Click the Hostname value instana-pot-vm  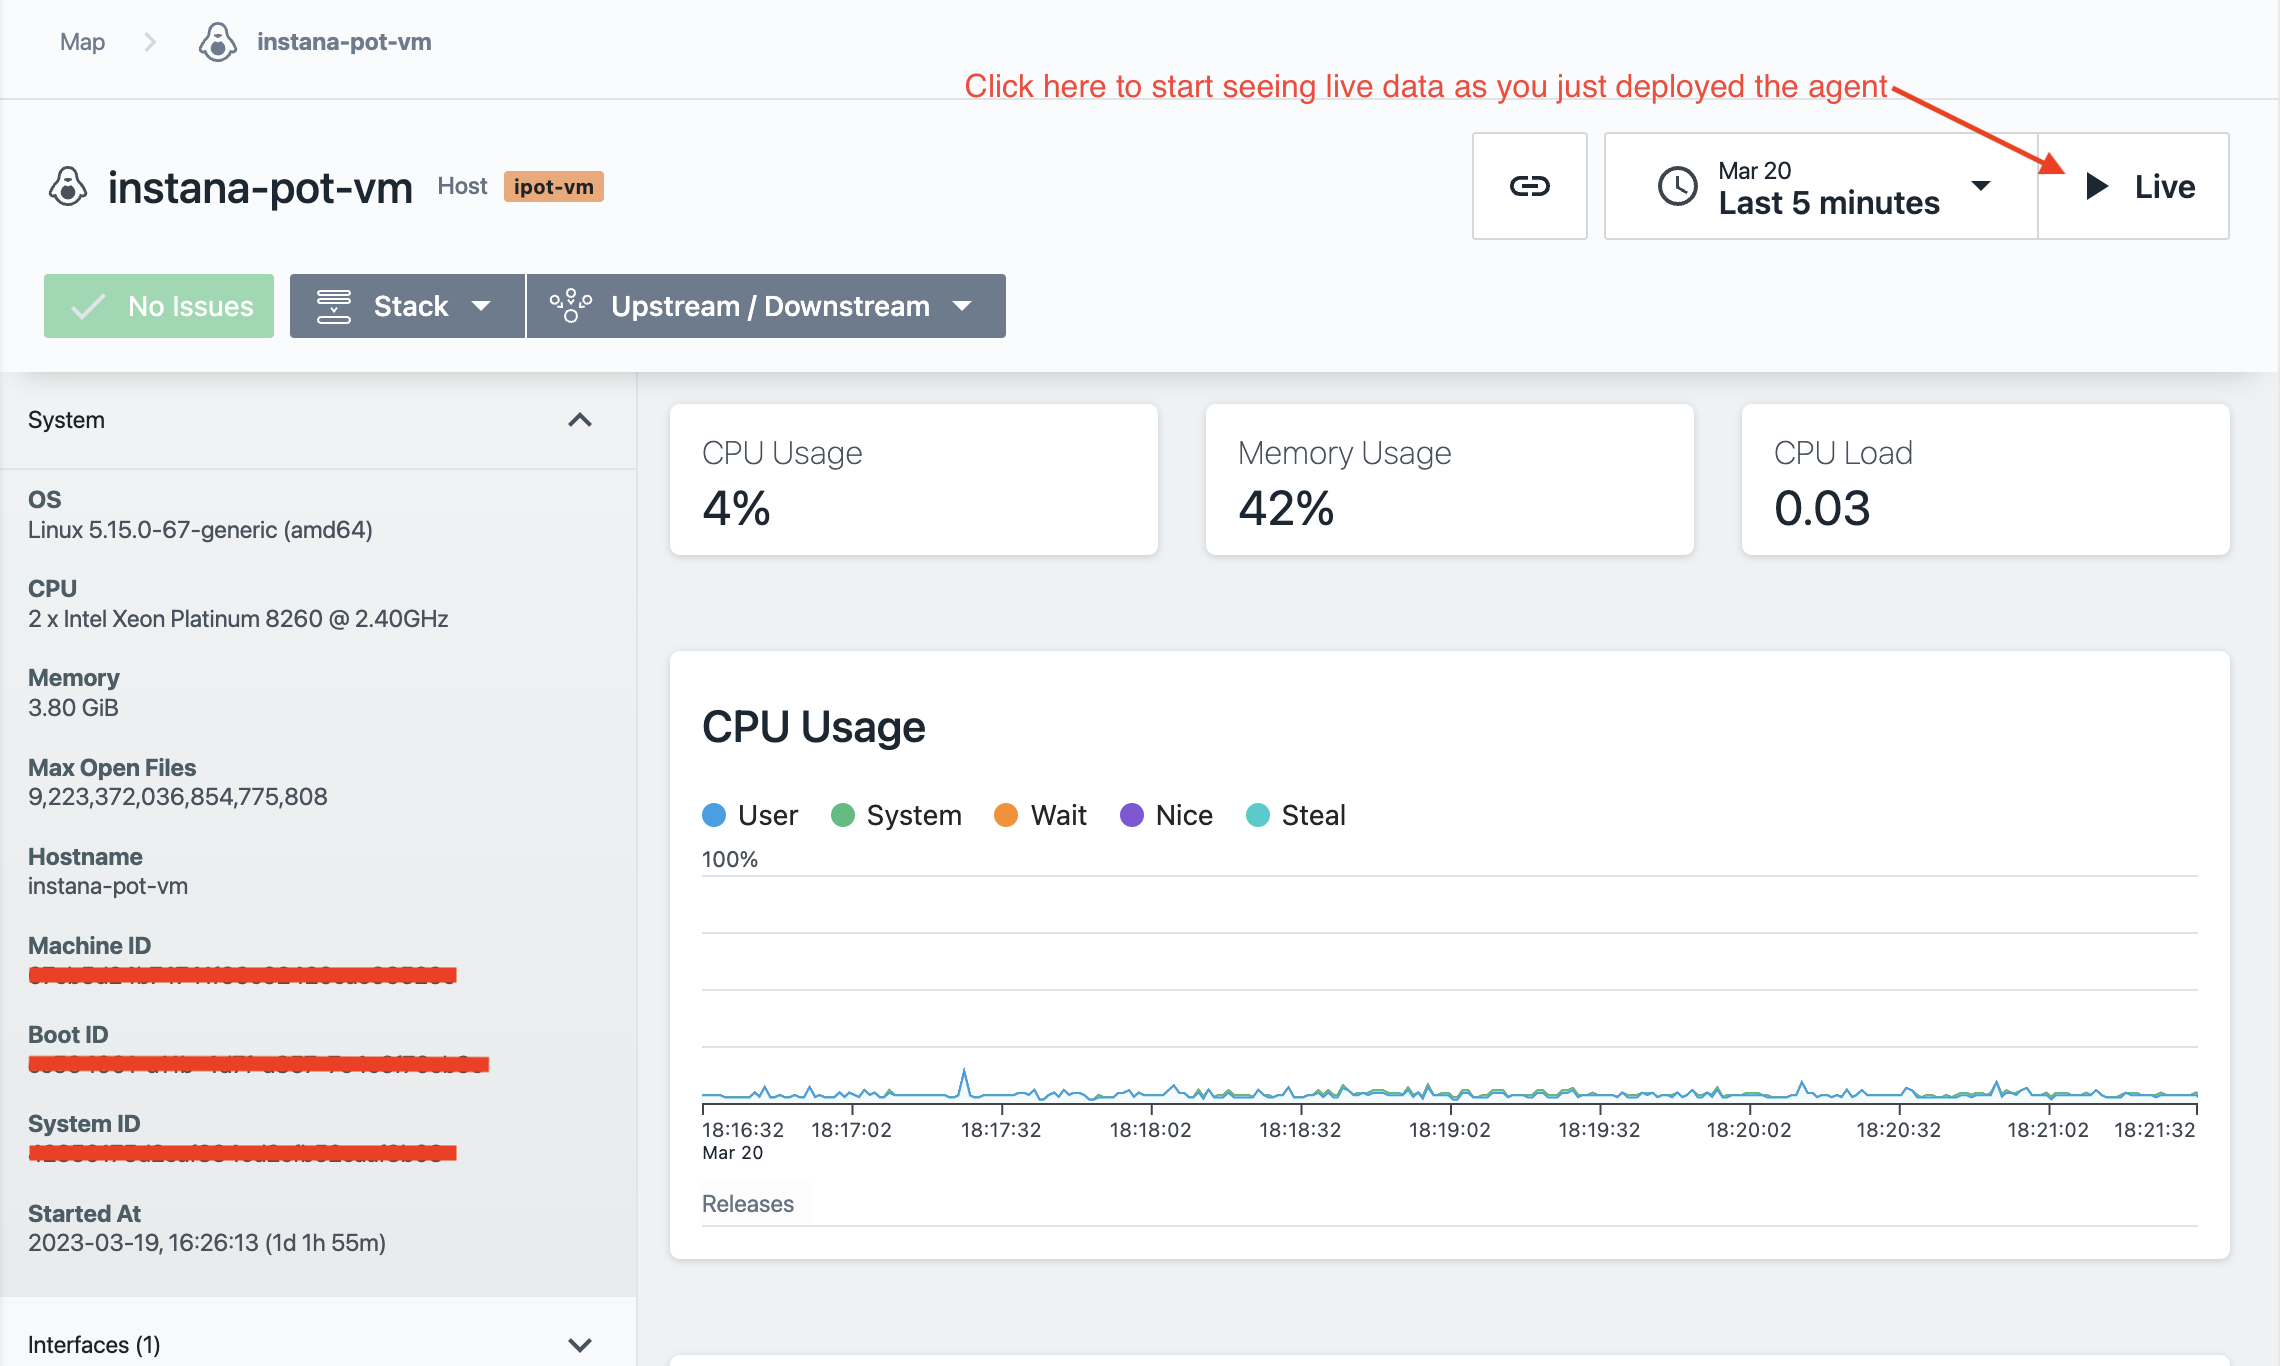(108, 886)
